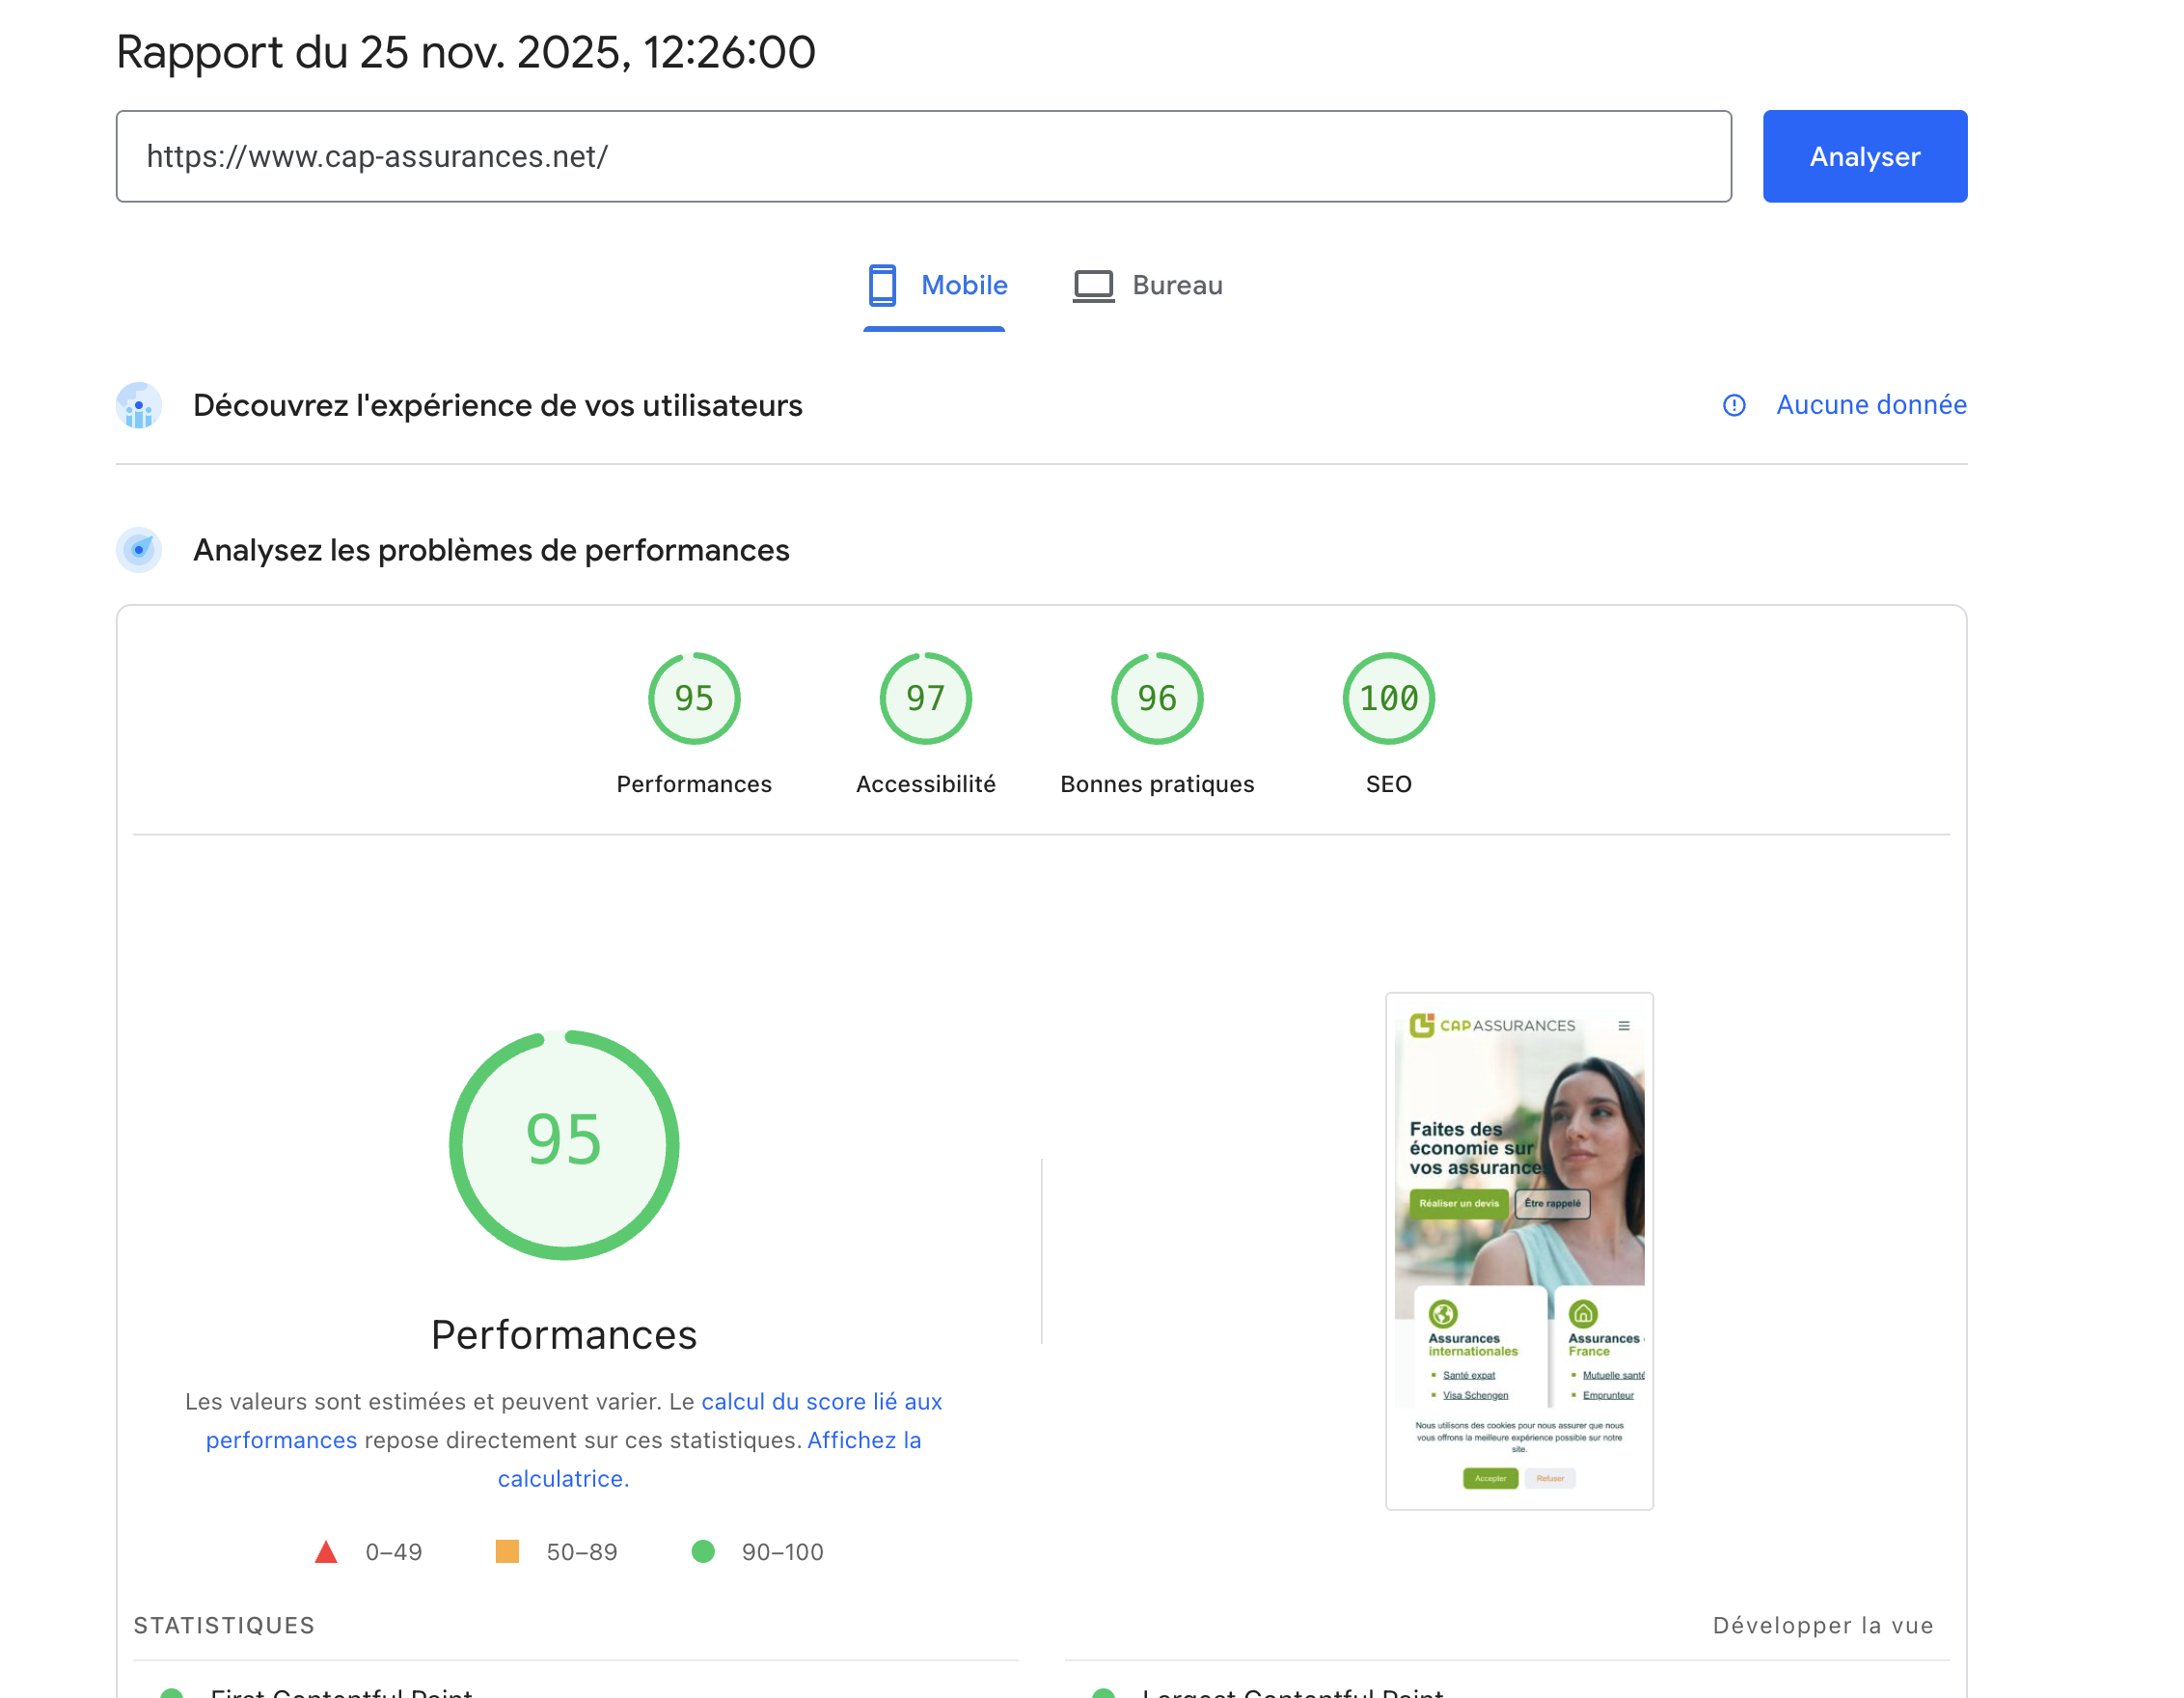Open the calcul du score link
Viewport: 2184px width, 1698px height.
[820, 1401]
